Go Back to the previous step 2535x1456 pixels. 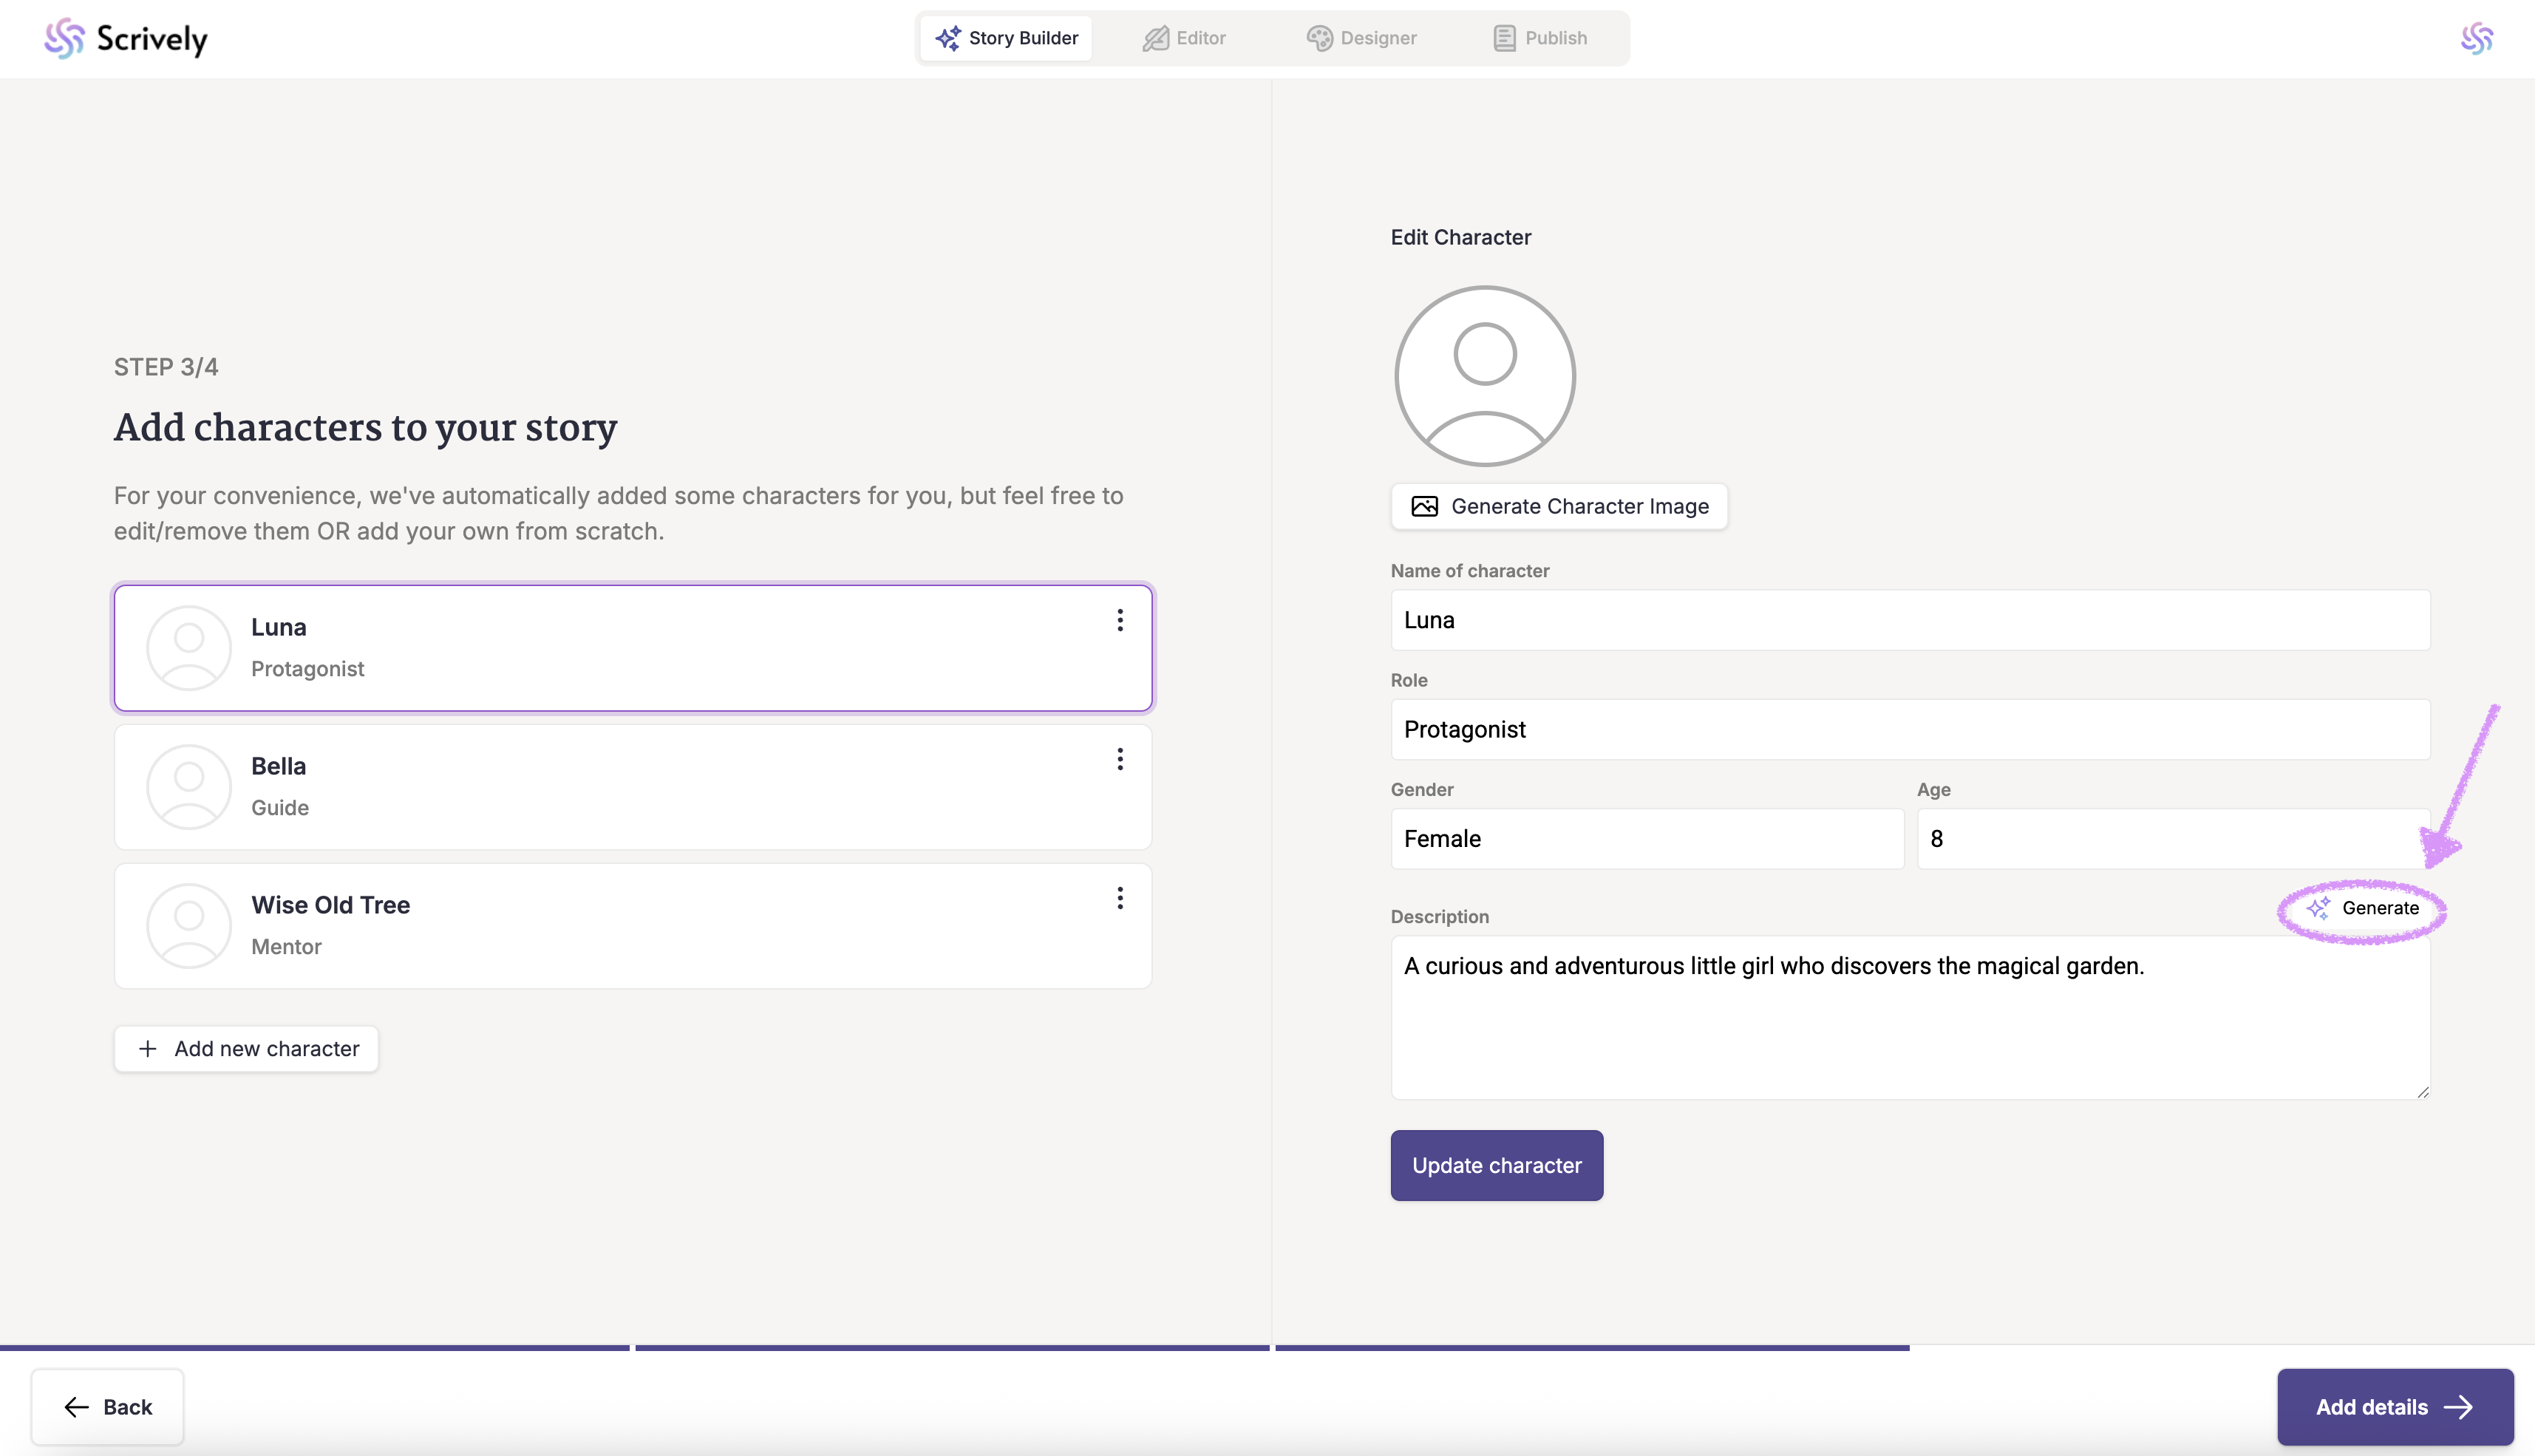coord(108,1406)
